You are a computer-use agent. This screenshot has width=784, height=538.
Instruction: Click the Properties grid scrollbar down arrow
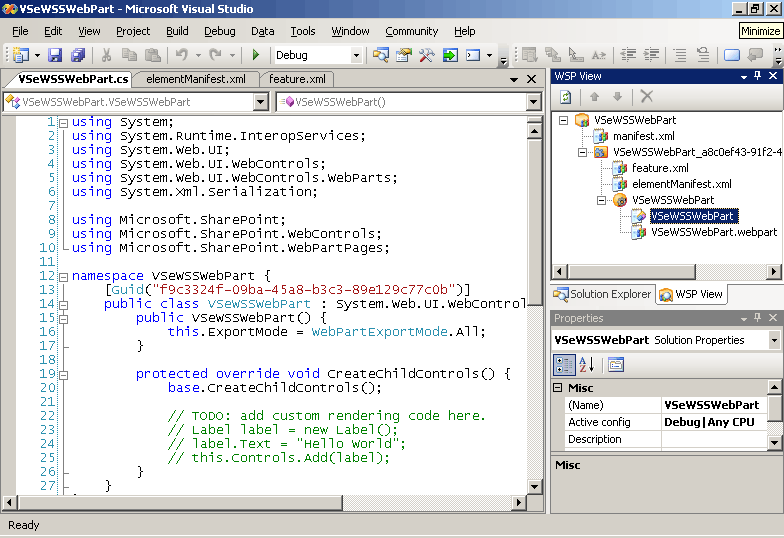point(774,442)
